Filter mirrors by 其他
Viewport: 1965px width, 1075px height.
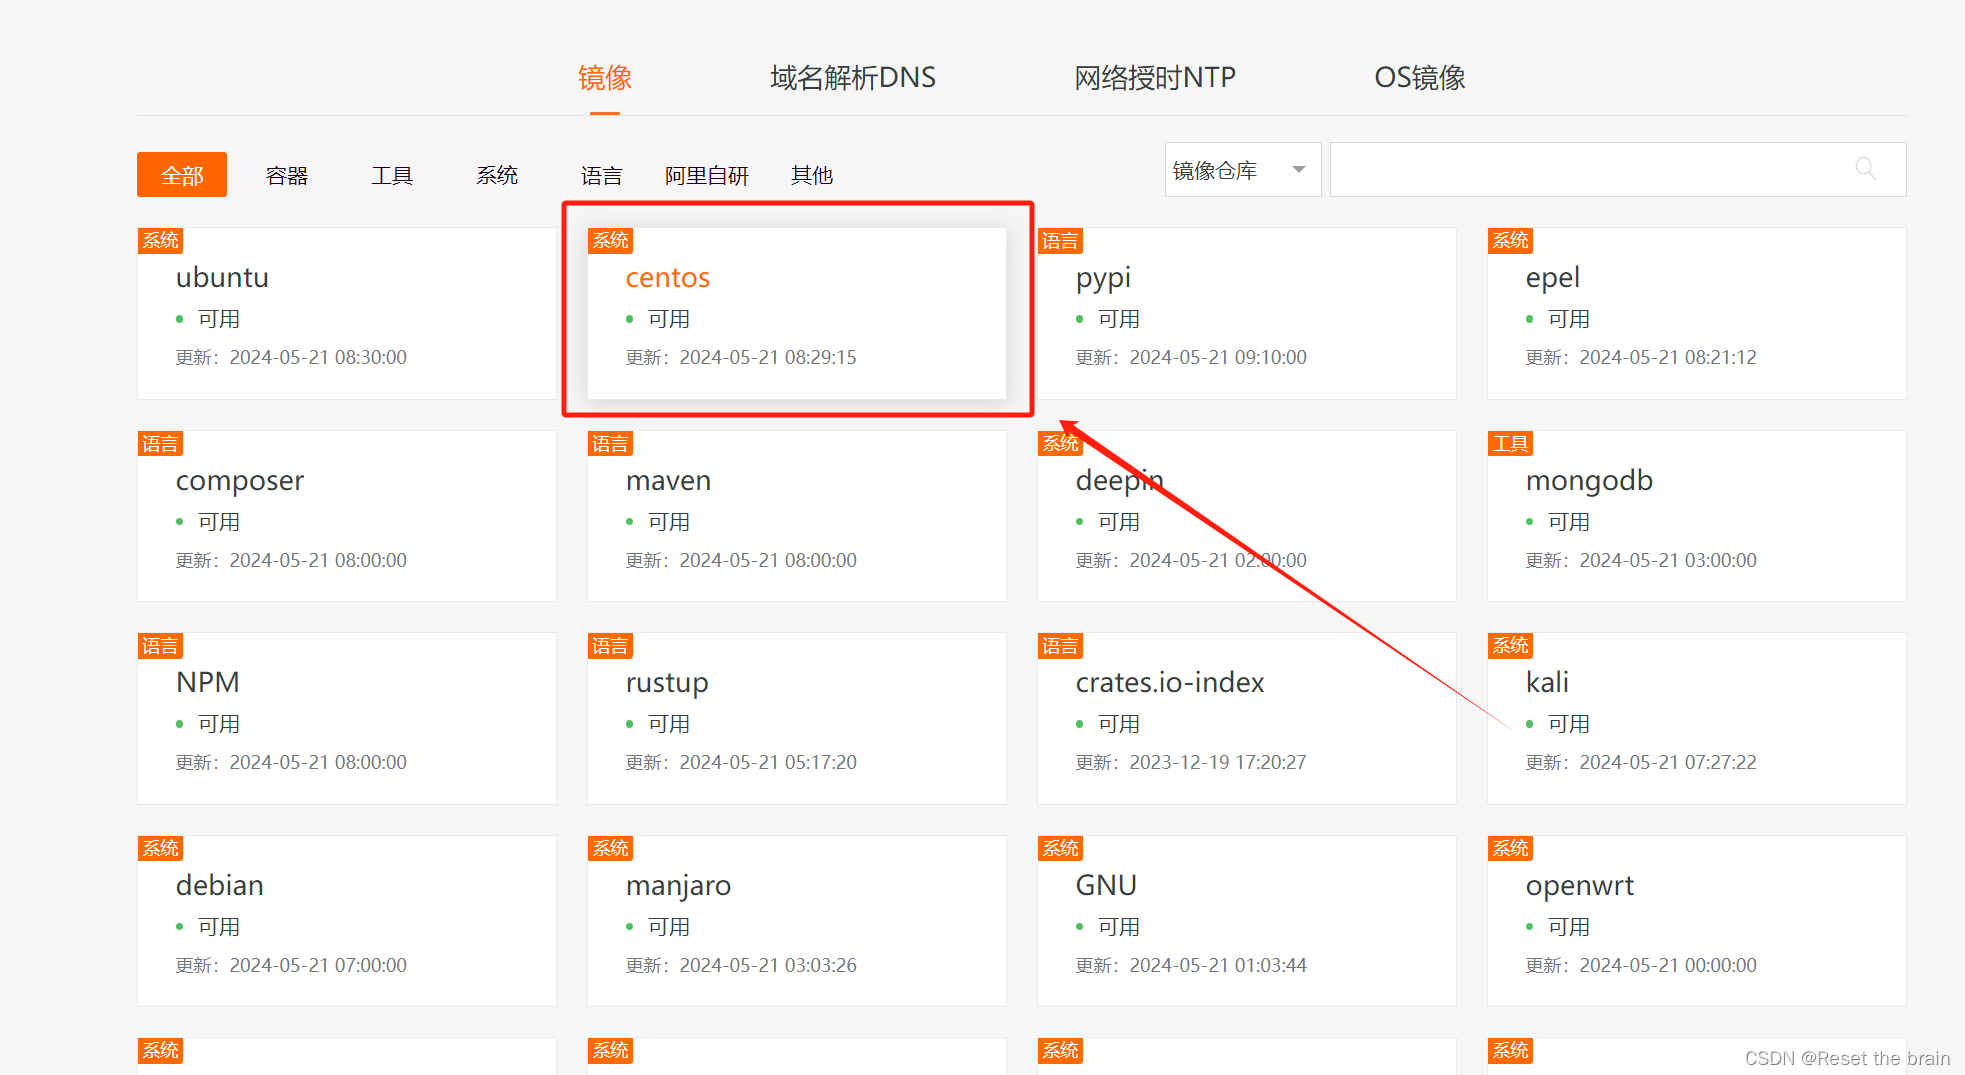coord(812,175)
